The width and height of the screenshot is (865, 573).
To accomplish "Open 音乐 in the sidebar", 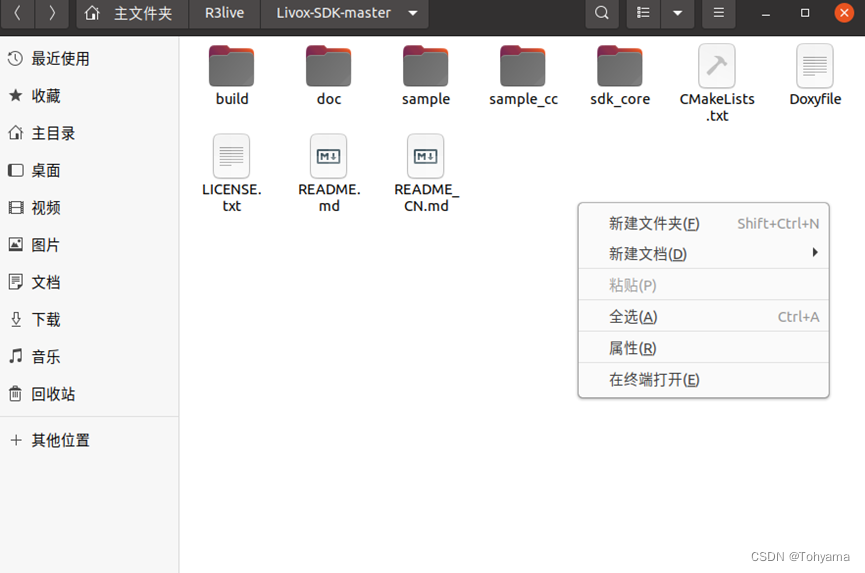I will tap(89, 357).
